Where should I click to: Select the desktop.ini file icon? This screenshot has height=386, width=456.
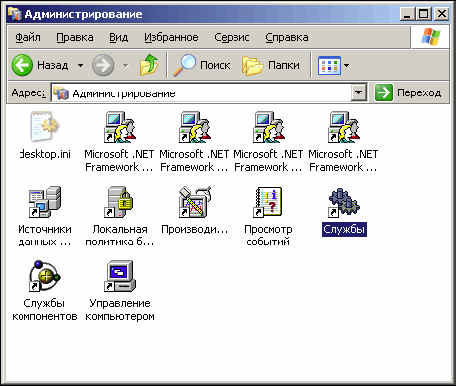coord(45,127)
